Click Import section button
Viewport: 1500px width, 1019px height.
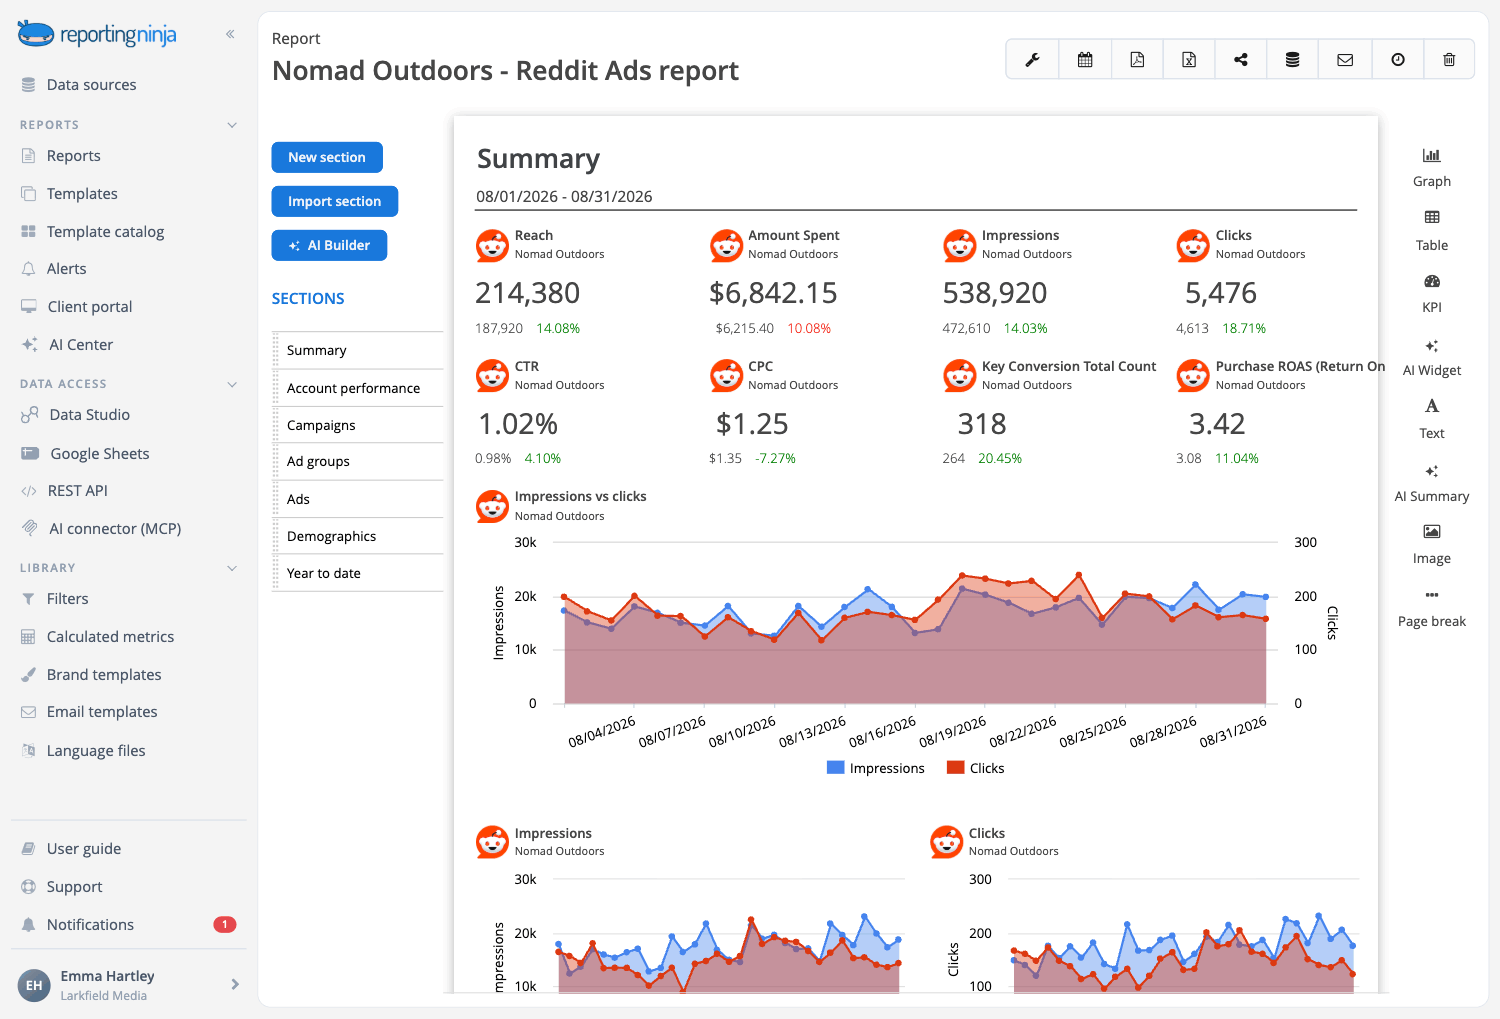(334, 201)
